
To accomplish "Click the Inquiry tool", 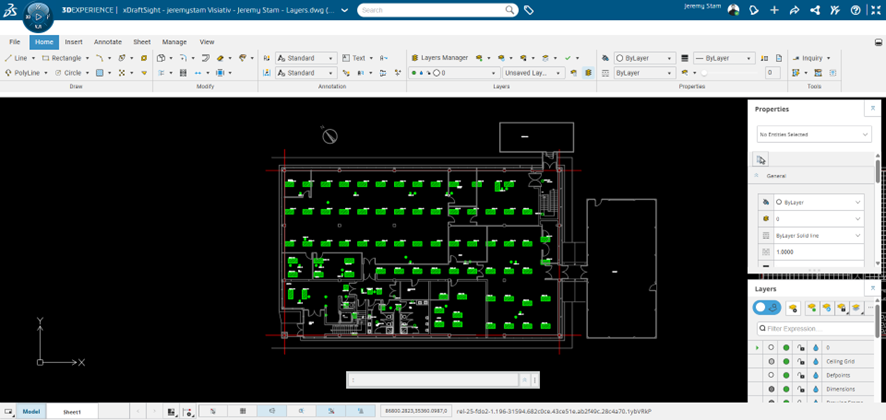I will [x=807, y=58].
